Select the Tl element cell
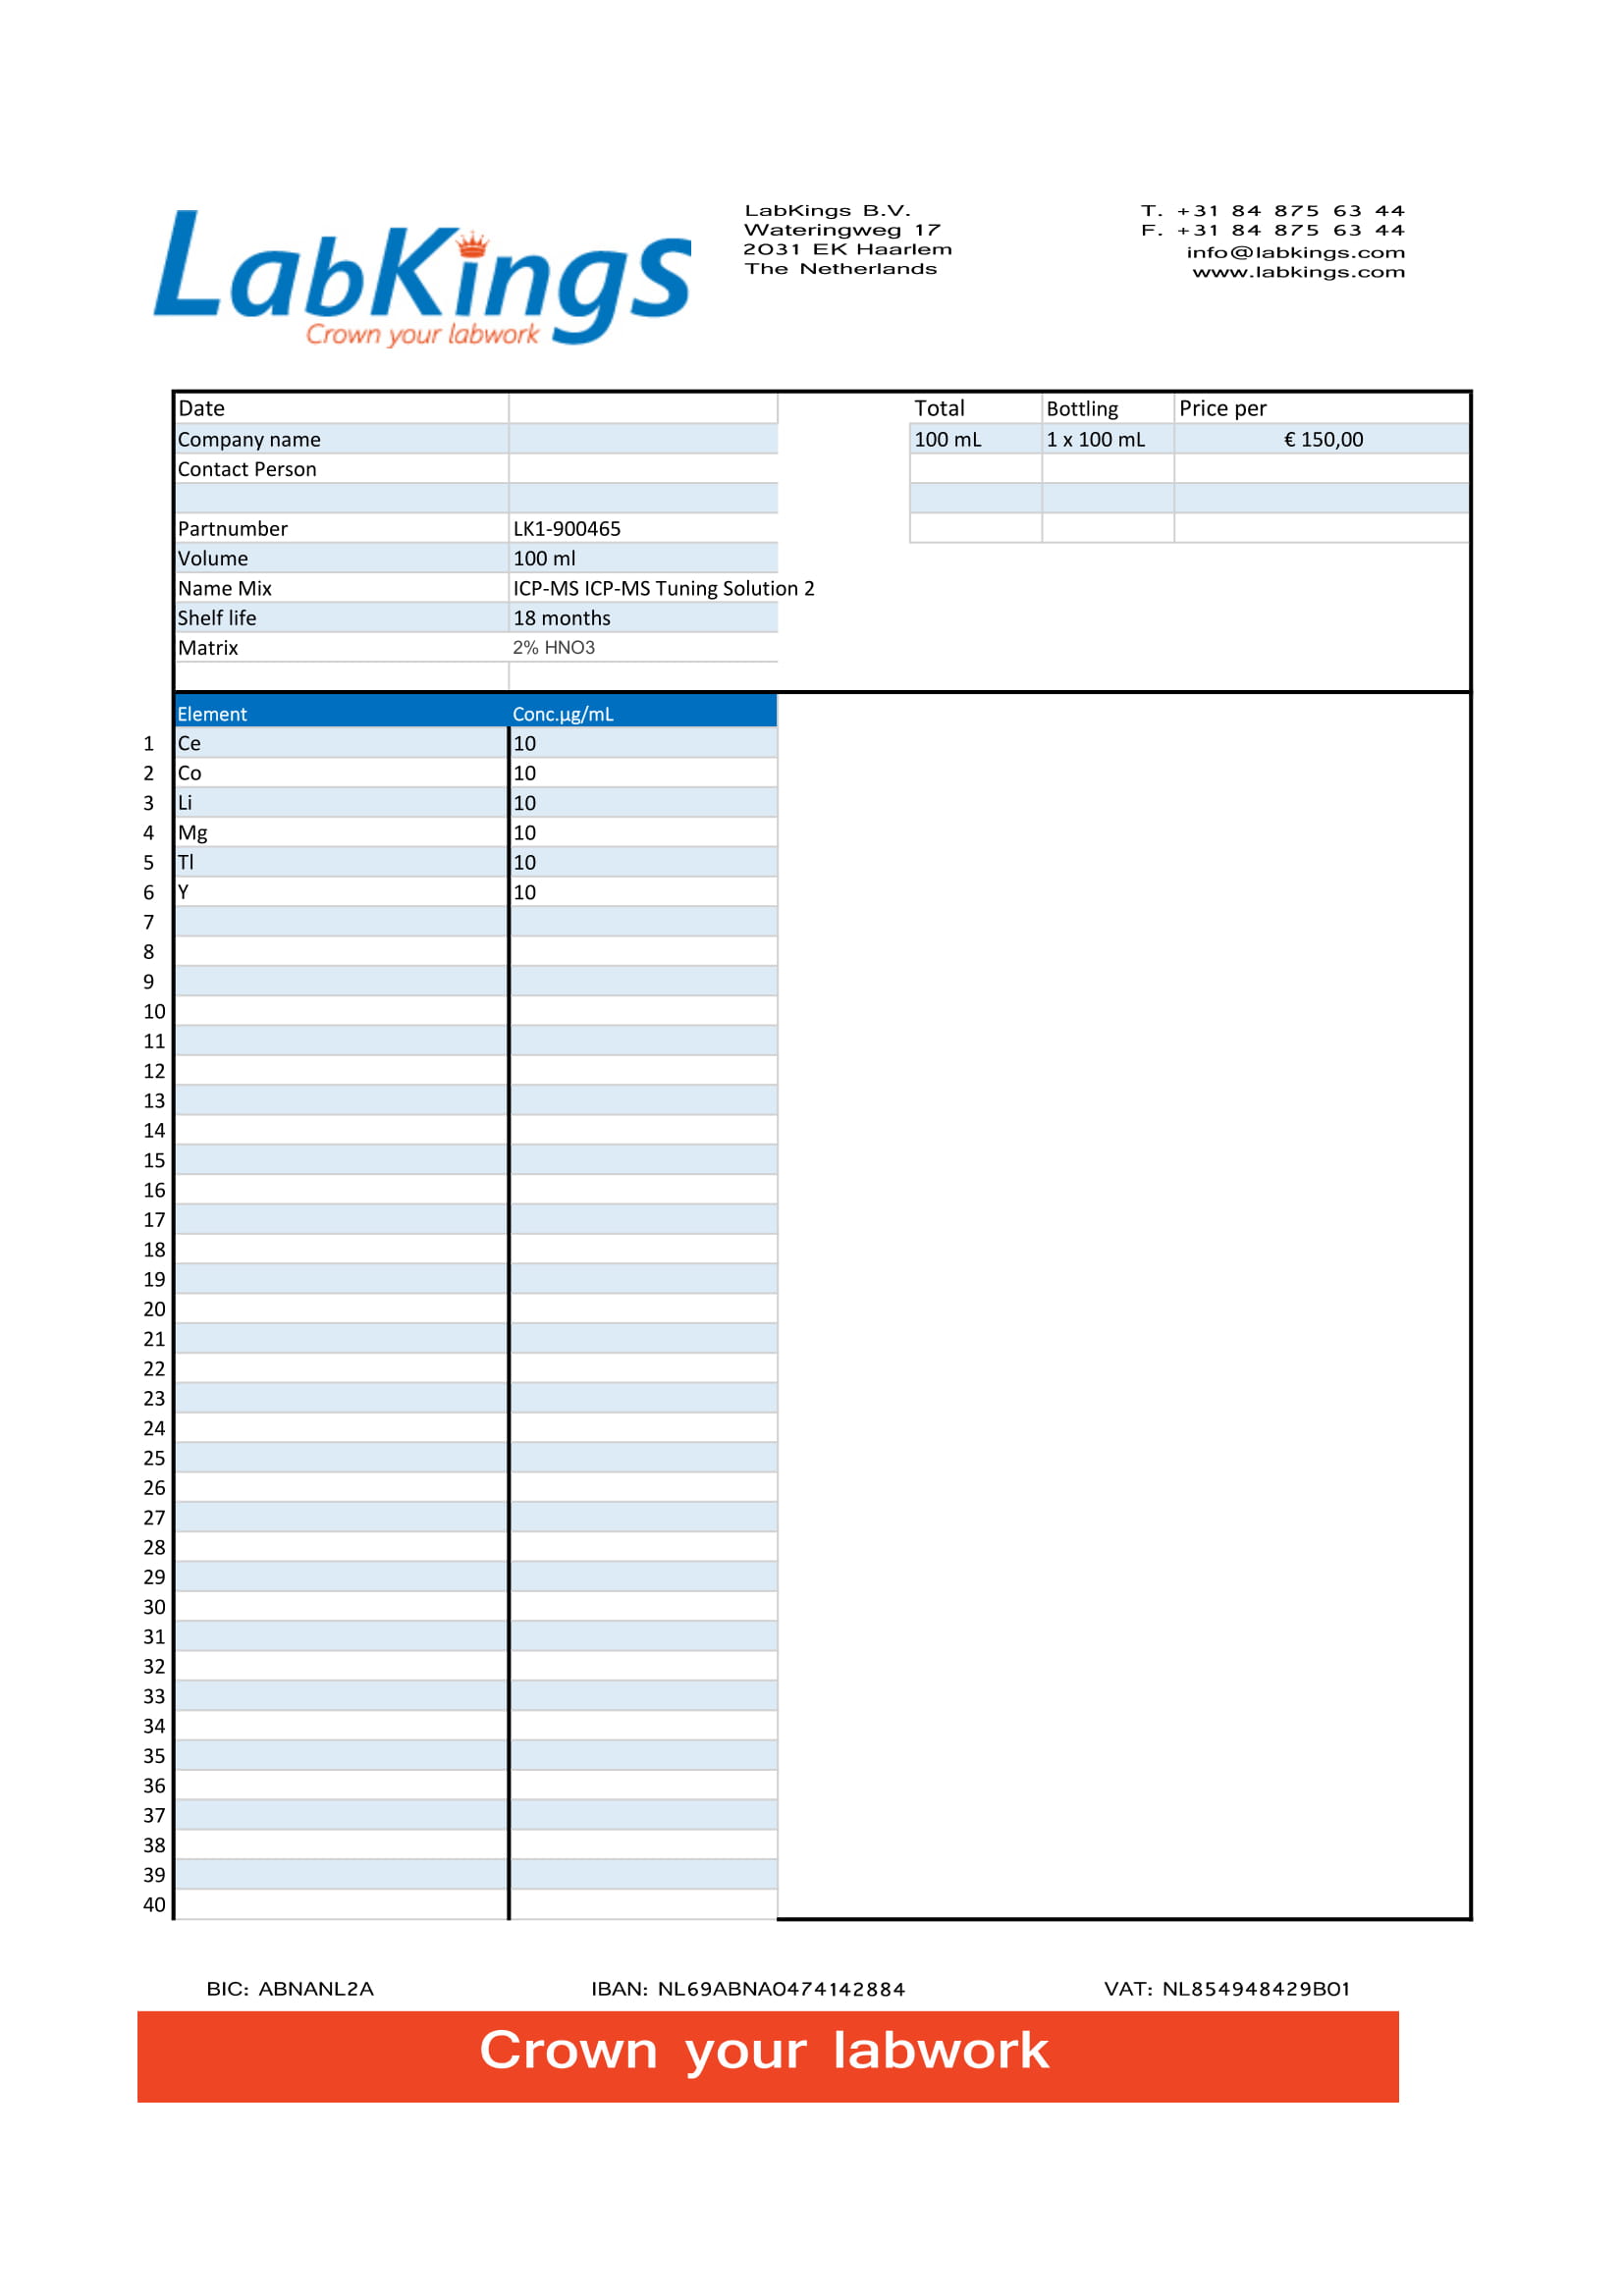This screenshot has width=1624, height=2296. (x=342, y=862)
